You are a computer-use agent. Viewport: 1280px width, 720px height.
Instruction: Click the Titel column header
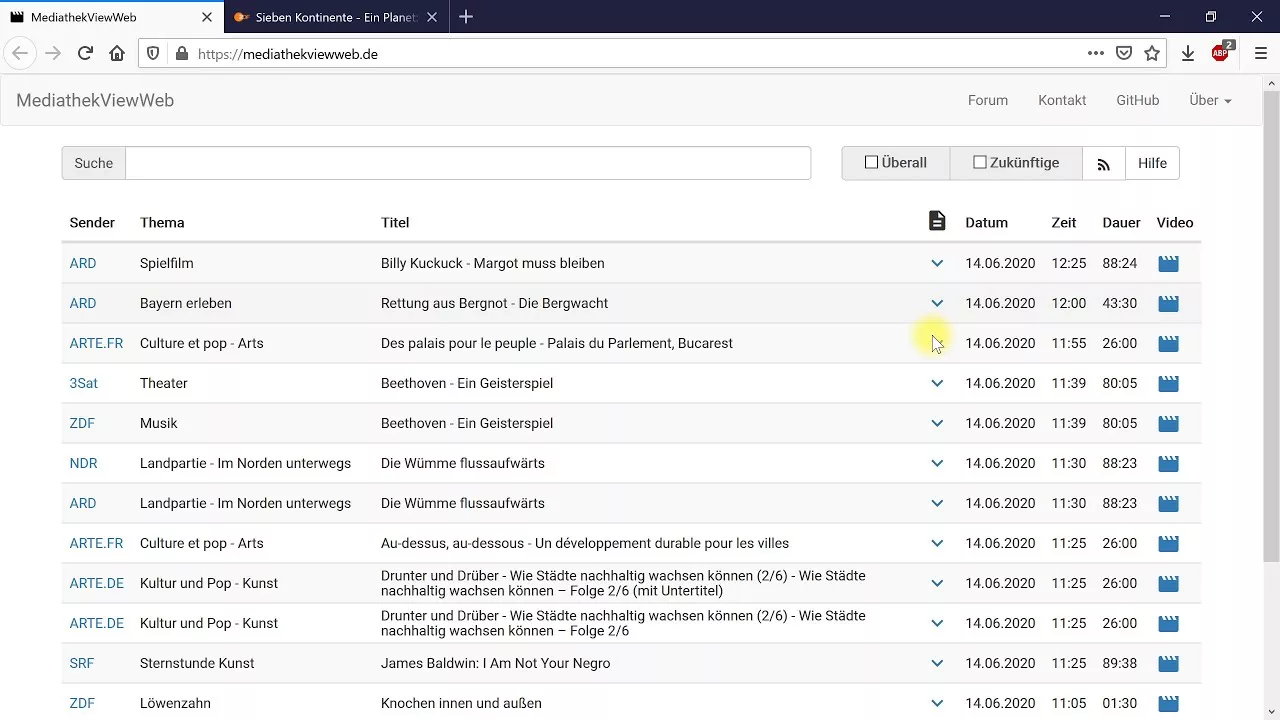[x=395, y=223]
